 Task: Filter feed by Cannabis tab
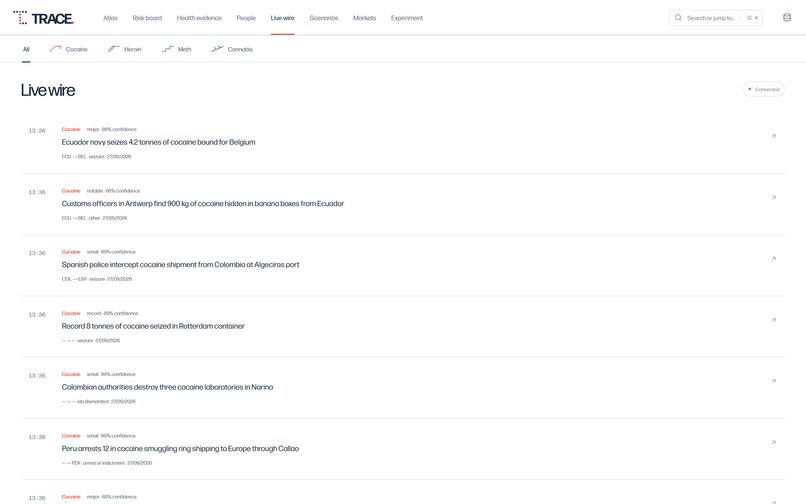[x=232, y=49]
